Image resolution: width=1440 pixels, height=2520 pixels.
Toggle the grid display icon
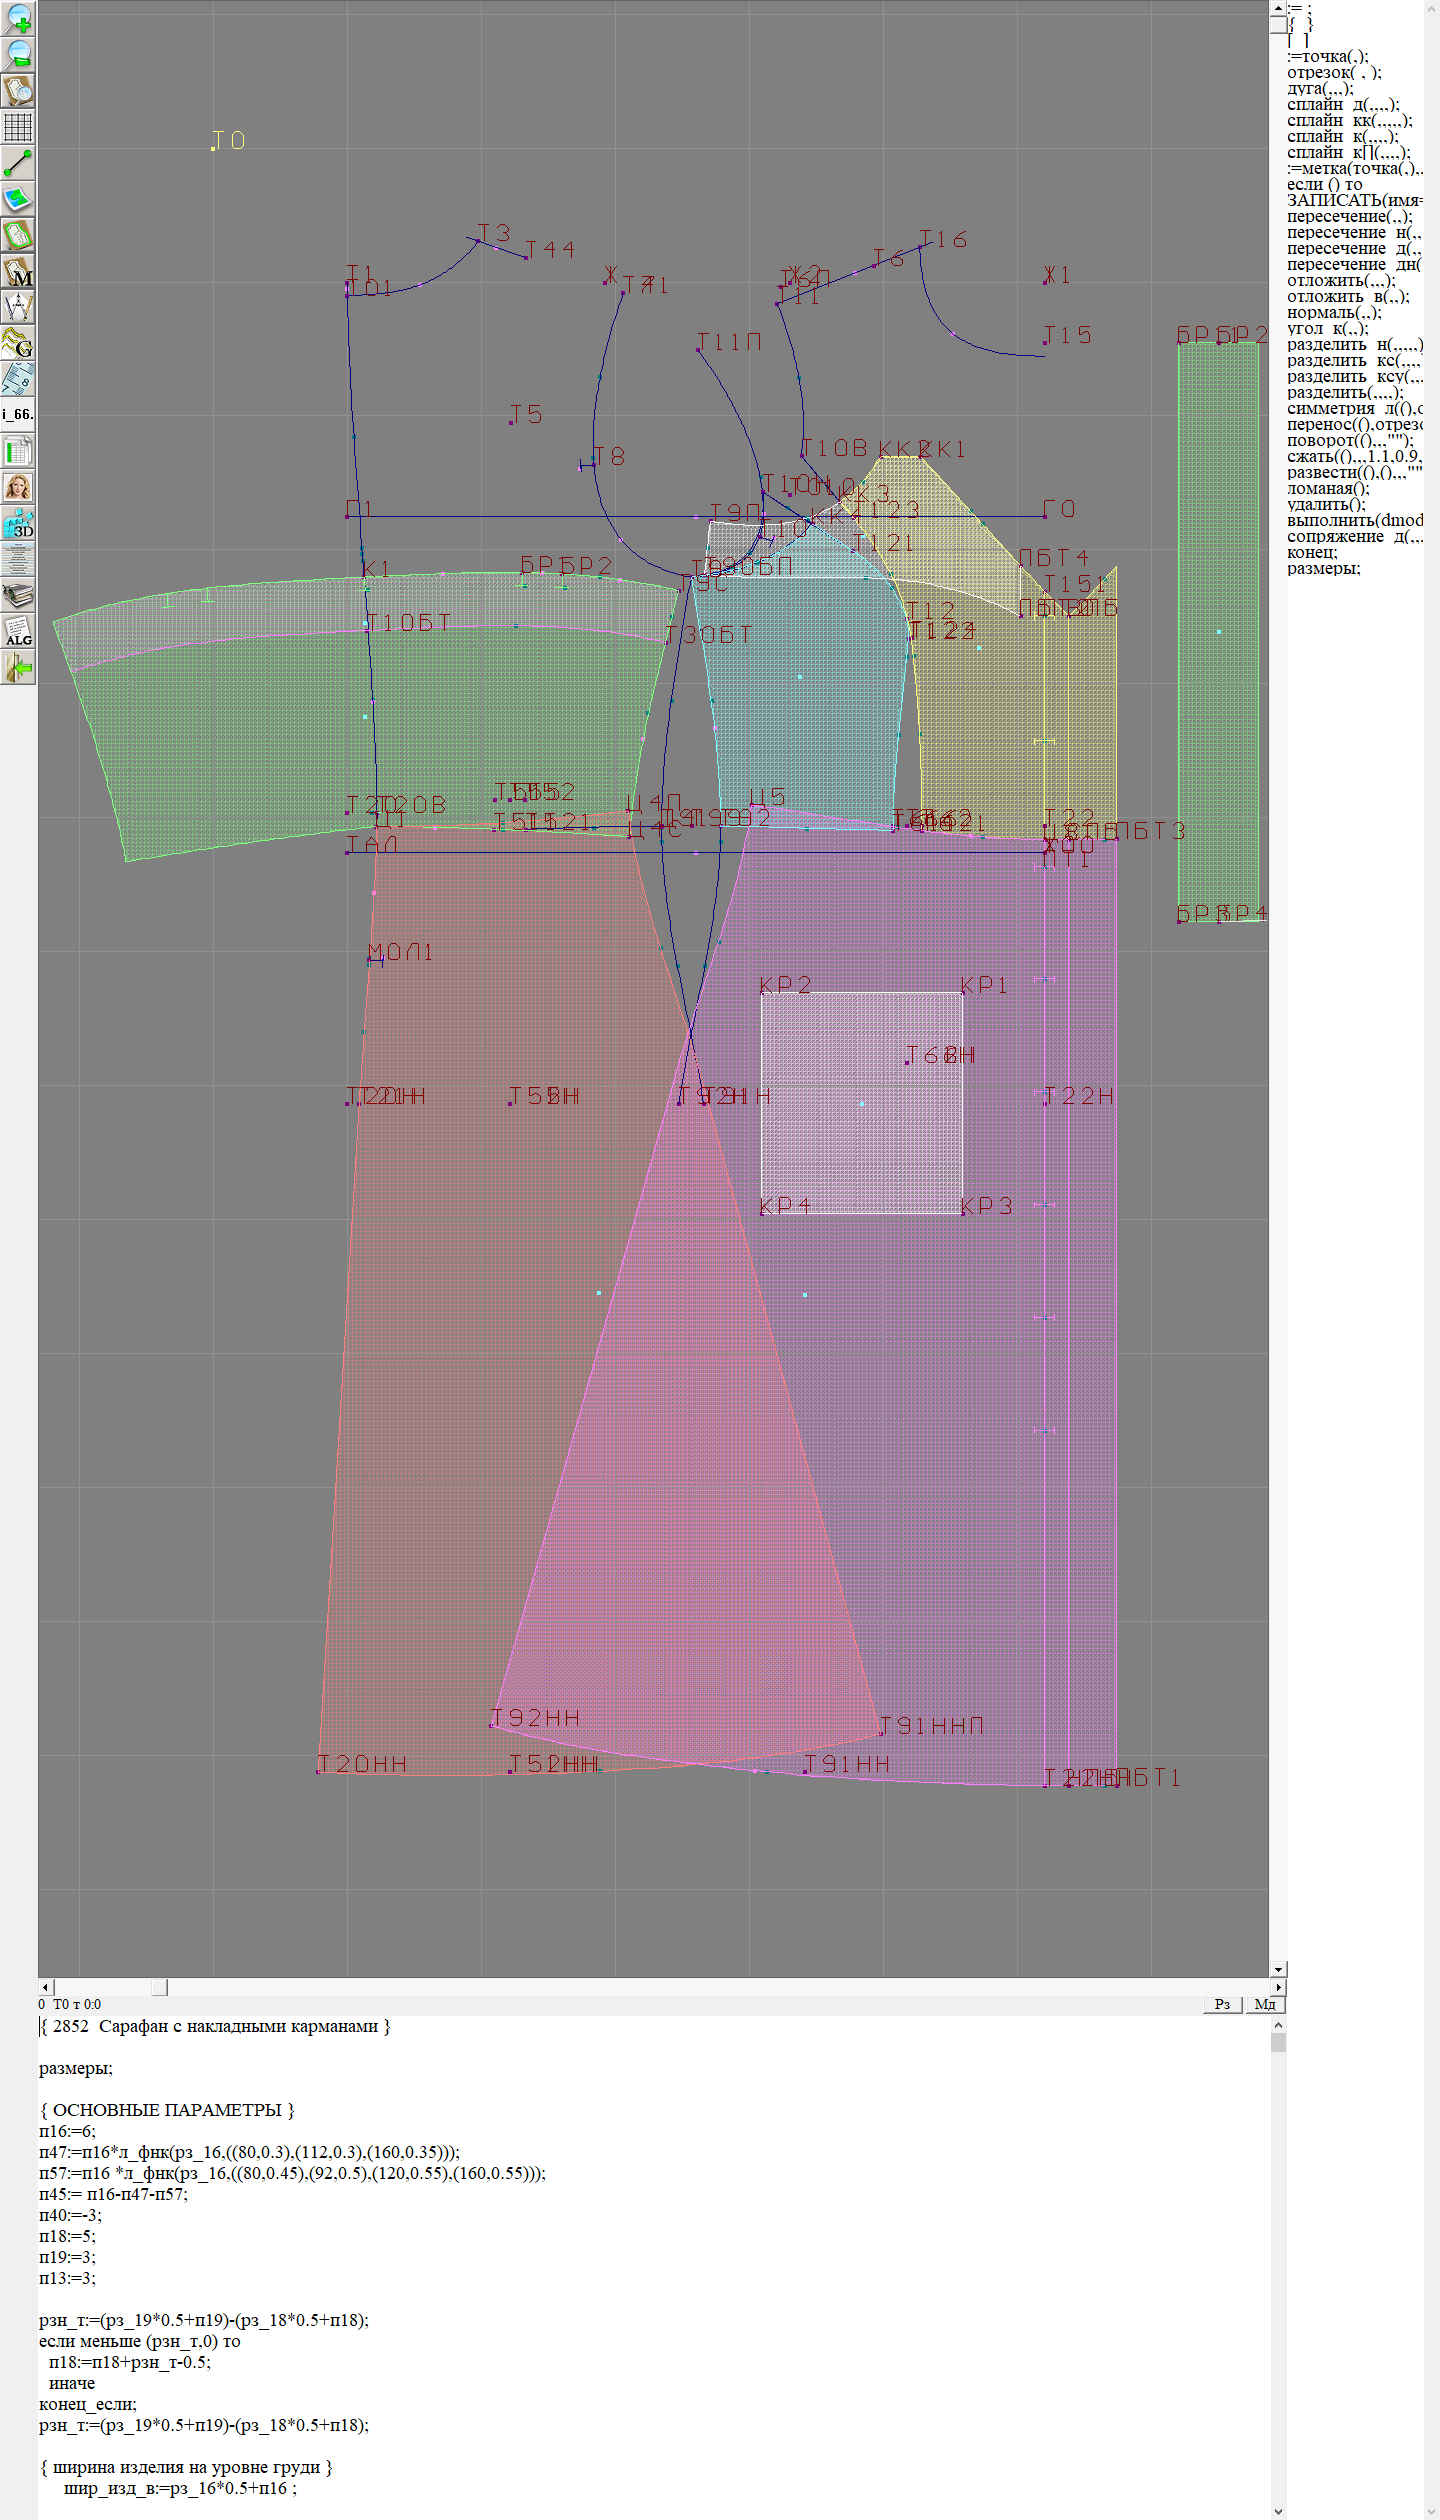18,127
